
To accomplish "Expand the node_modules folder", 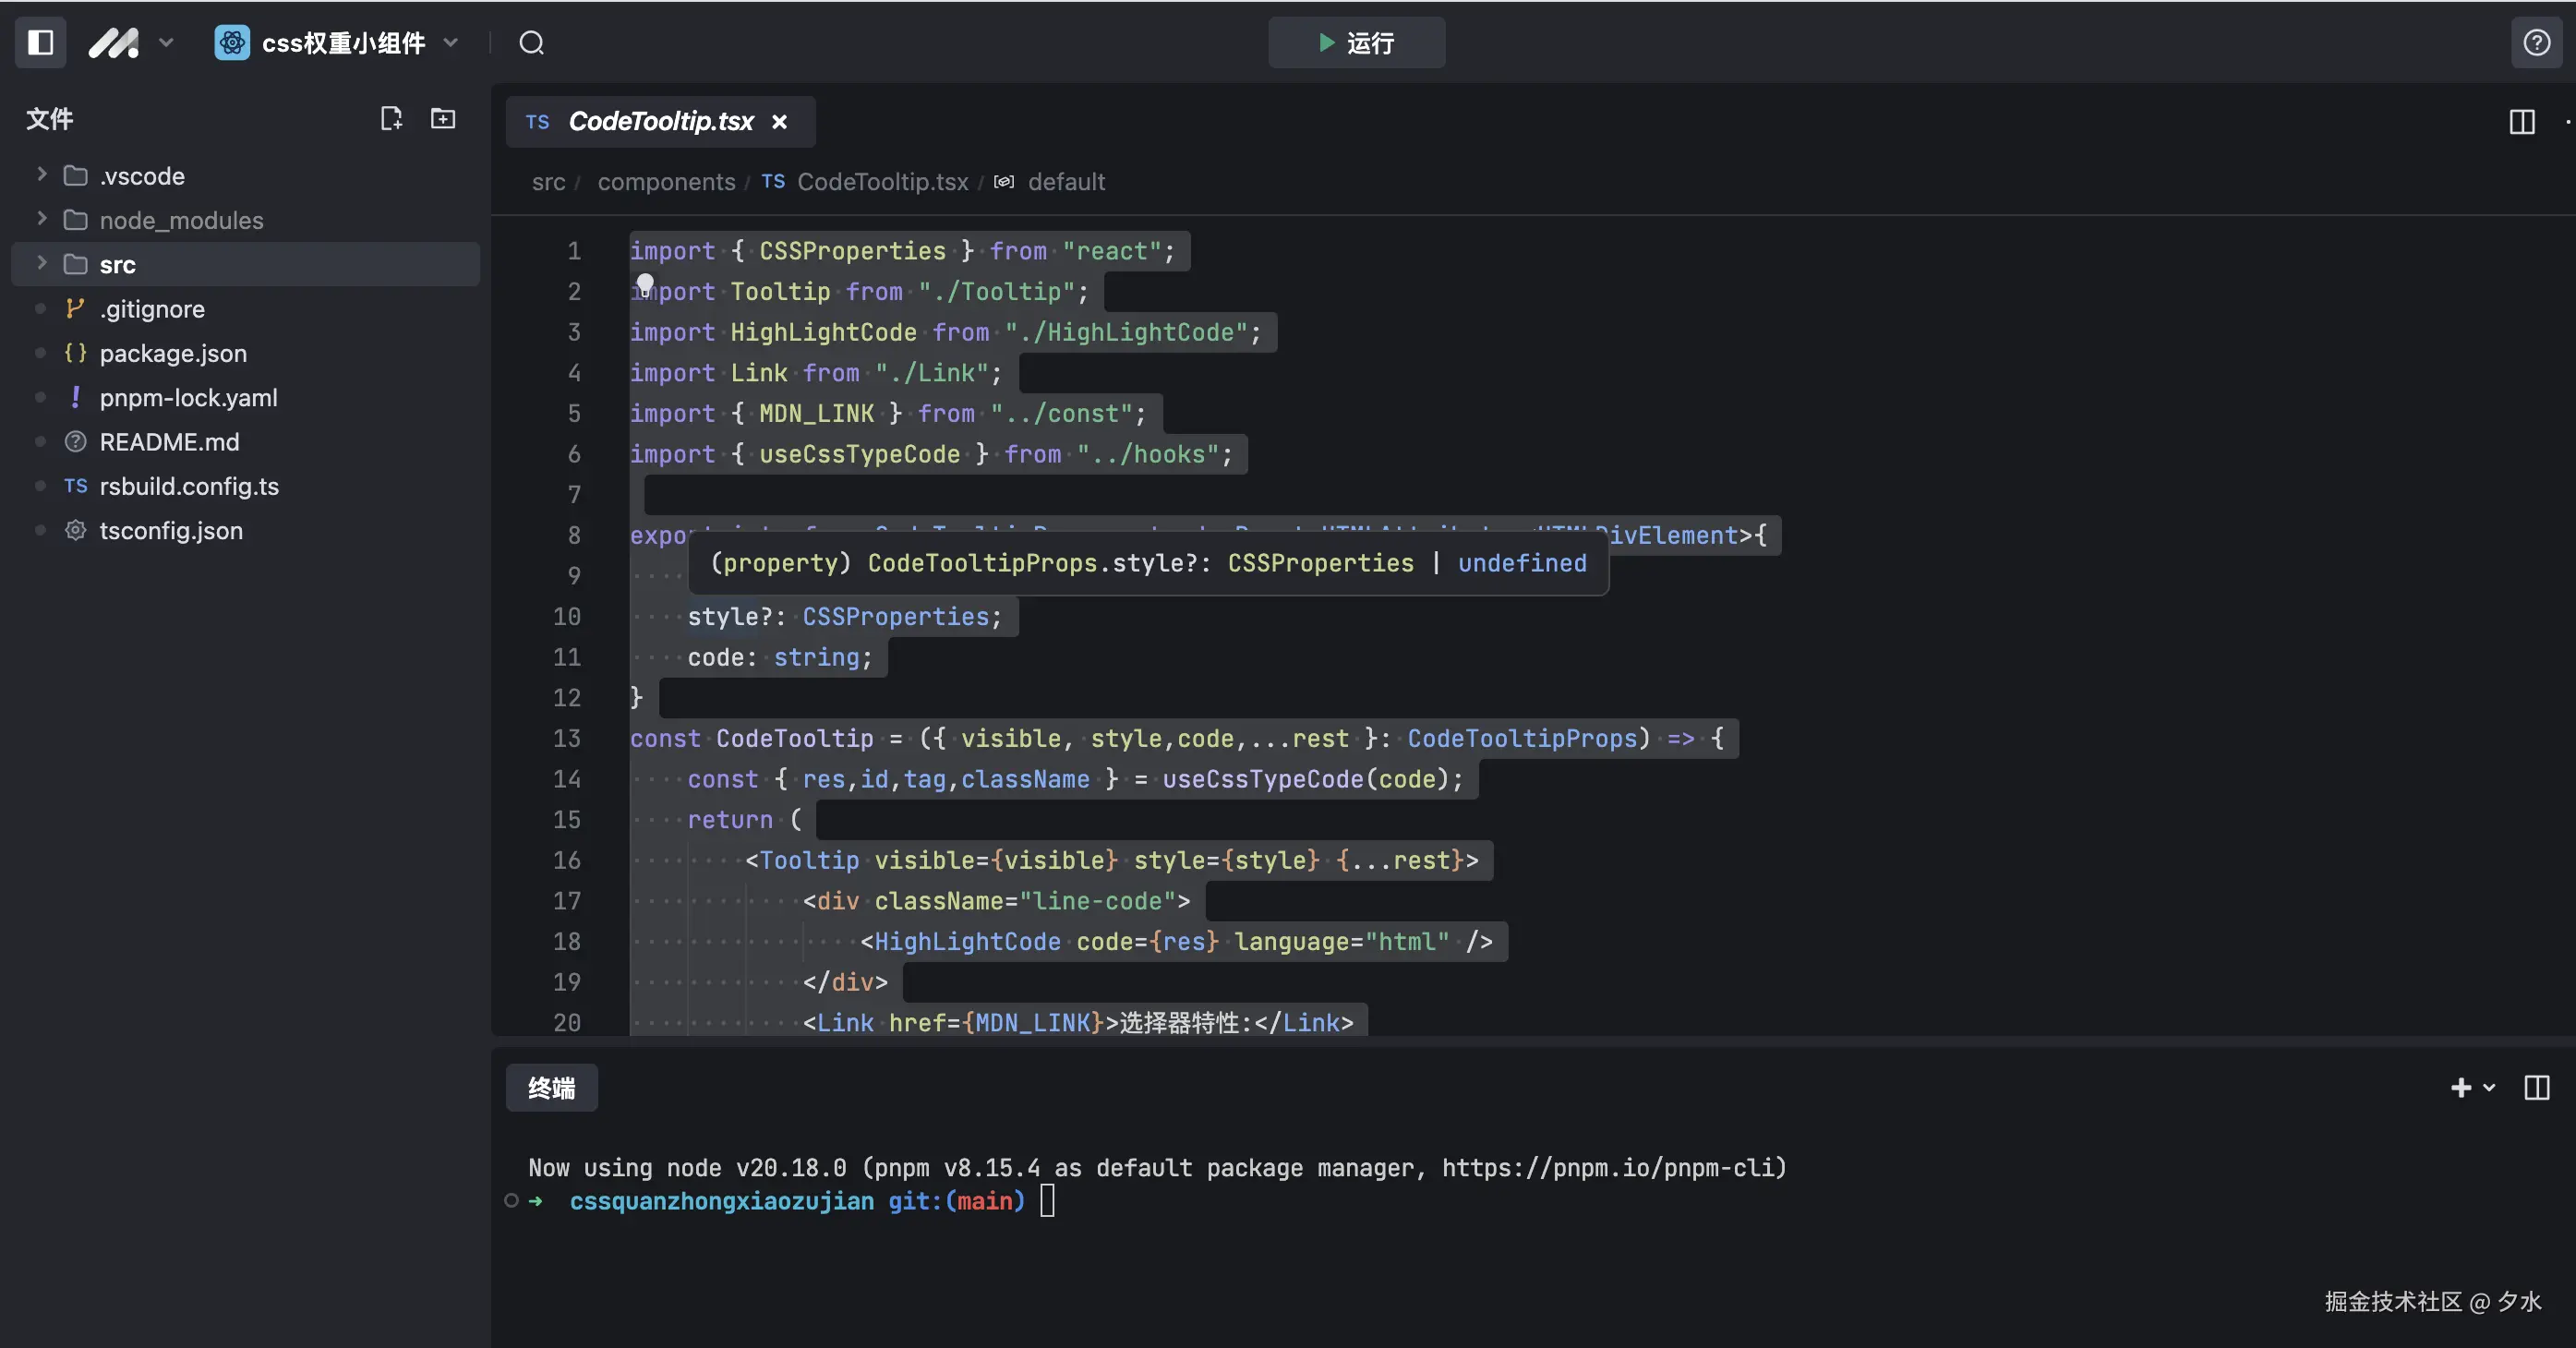I will point(181,220).
